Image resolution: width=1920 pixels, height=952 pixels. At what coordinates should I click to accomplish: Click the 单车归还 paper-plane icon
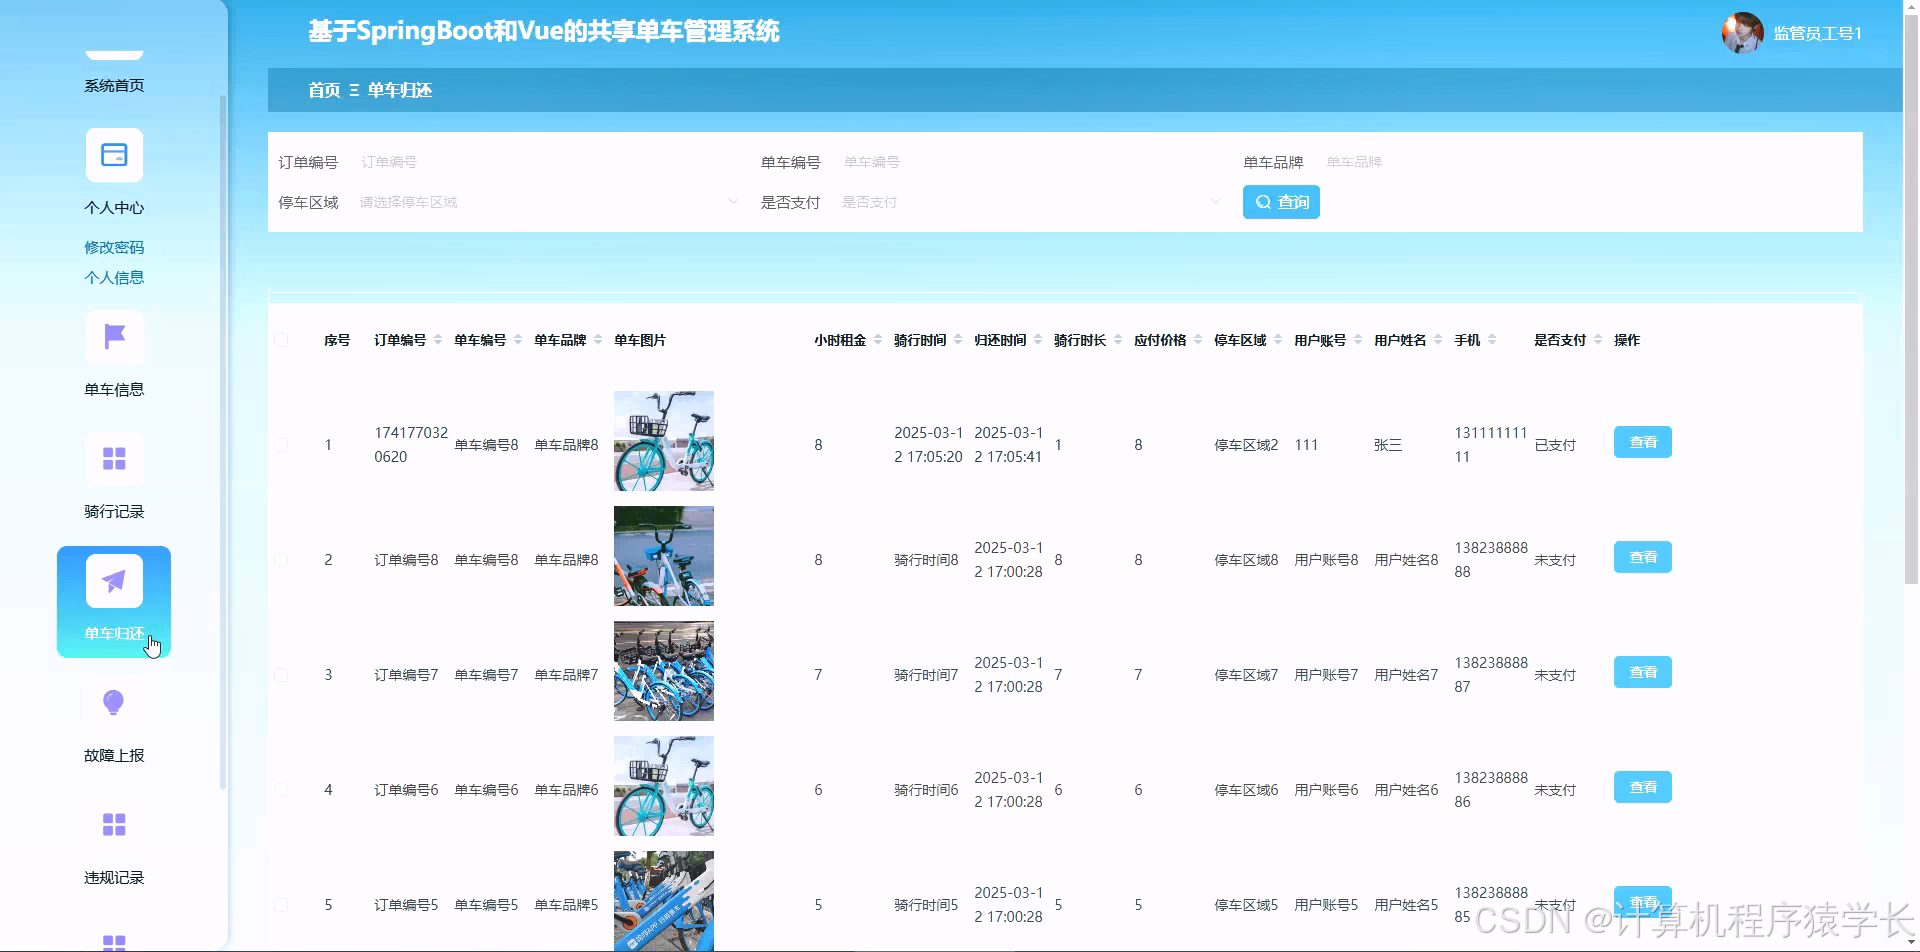114,580
